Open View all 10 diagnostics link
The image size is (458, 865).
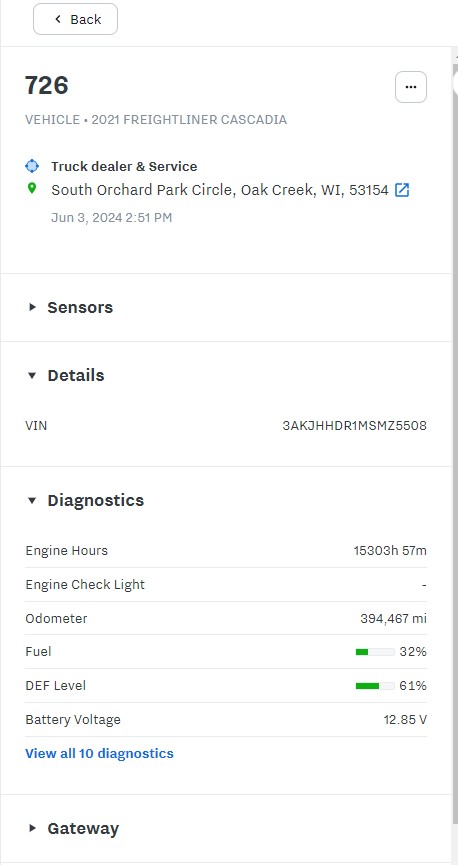click(99, 754)
